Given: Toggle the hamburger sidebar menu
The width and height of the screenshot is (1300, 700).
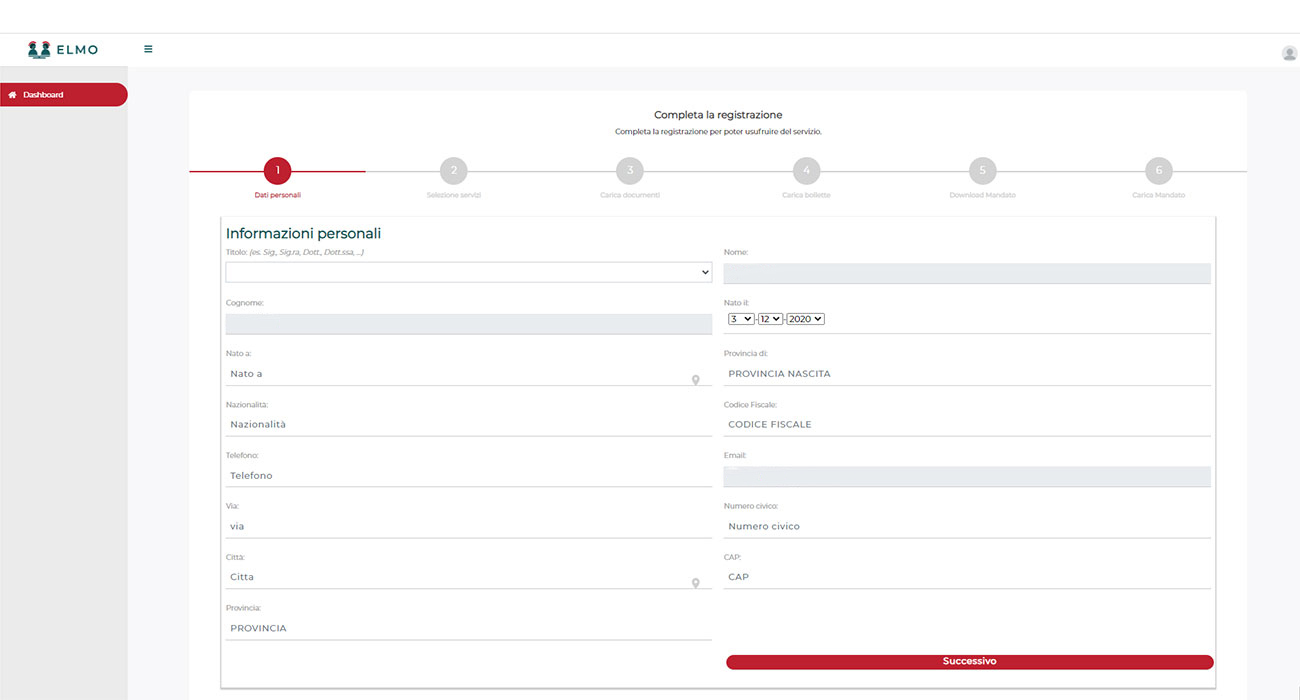Looking at the screenshot, I should click(x=148, y=49).
